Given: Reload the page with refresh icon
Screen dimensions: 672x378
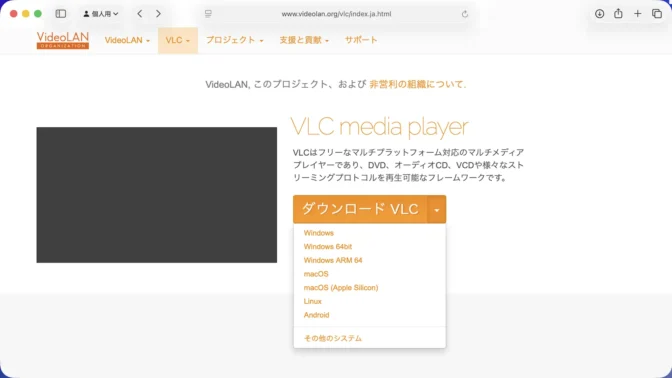Looking at the screenshot, I should [x=465, y=14].
